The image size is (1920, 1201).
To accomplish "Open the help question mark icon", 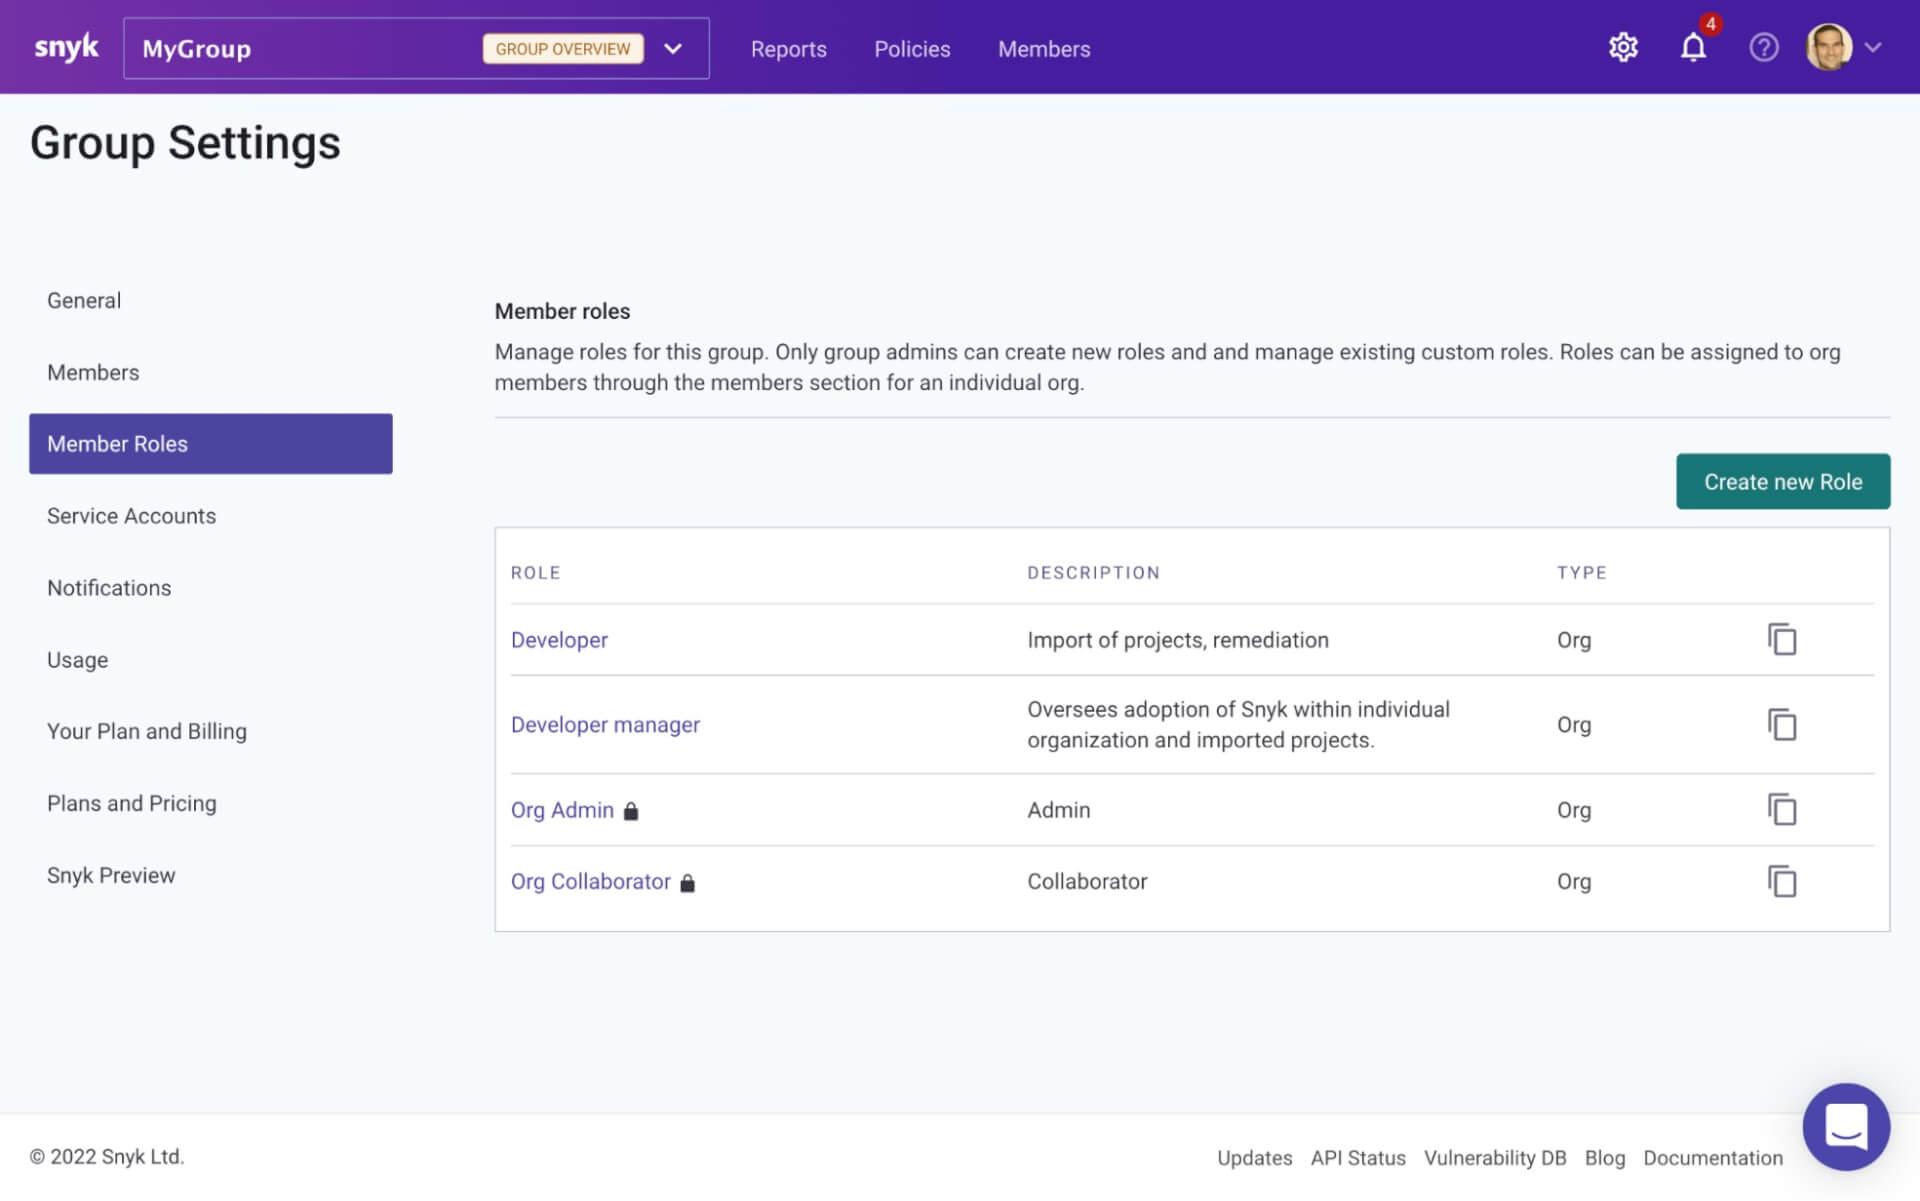I will coord(1764,47).
